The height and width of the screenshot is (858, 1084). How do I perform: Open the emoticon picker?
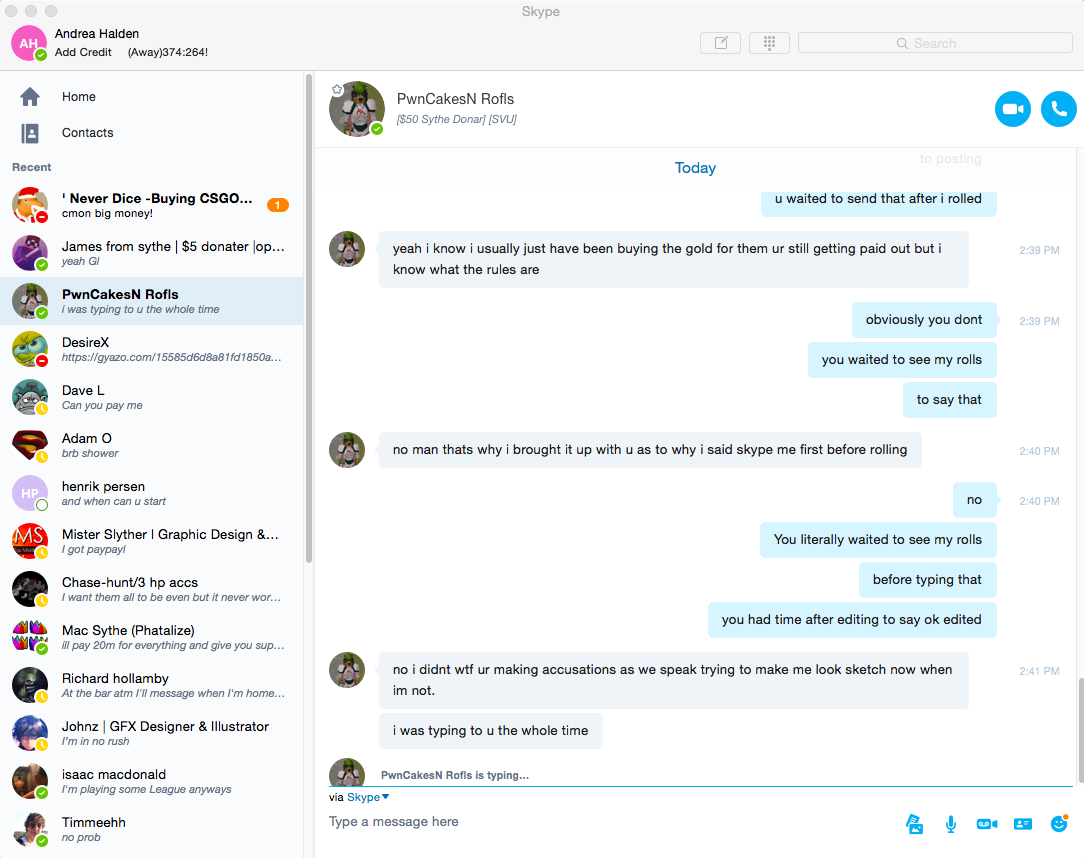(x=1058, y=823)
